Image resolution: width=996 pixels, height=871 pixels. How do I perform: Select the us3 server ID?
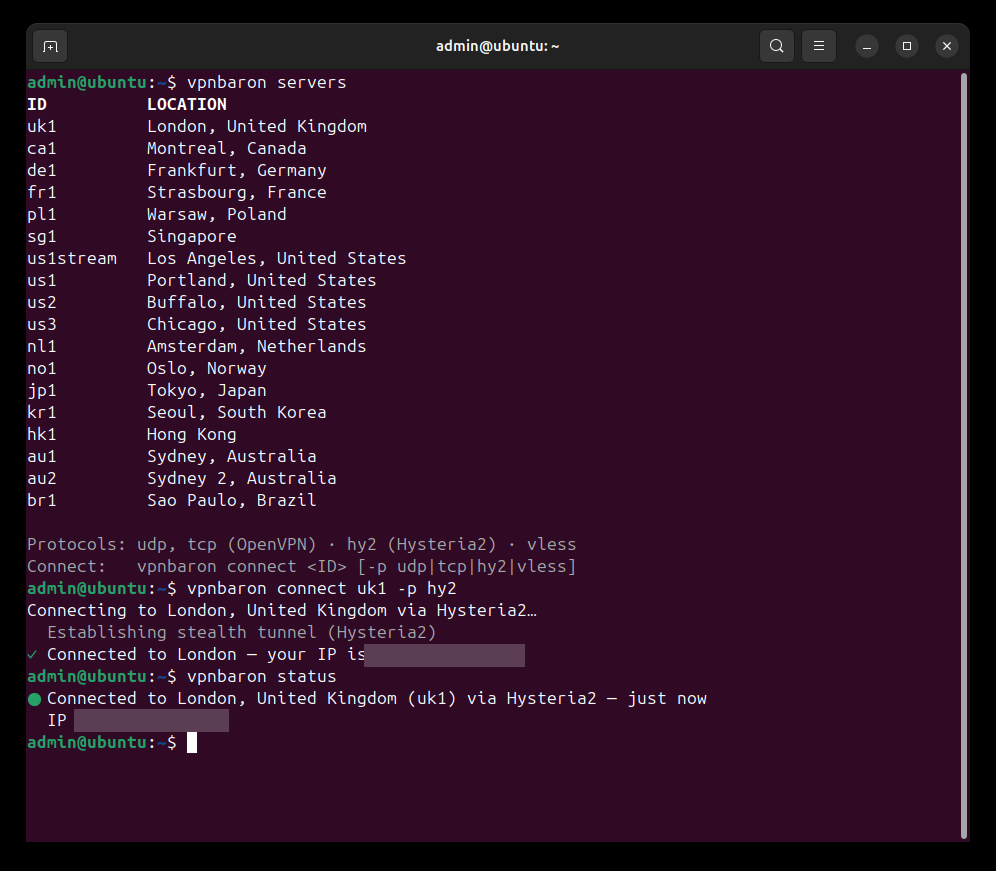tap(42, 325)
